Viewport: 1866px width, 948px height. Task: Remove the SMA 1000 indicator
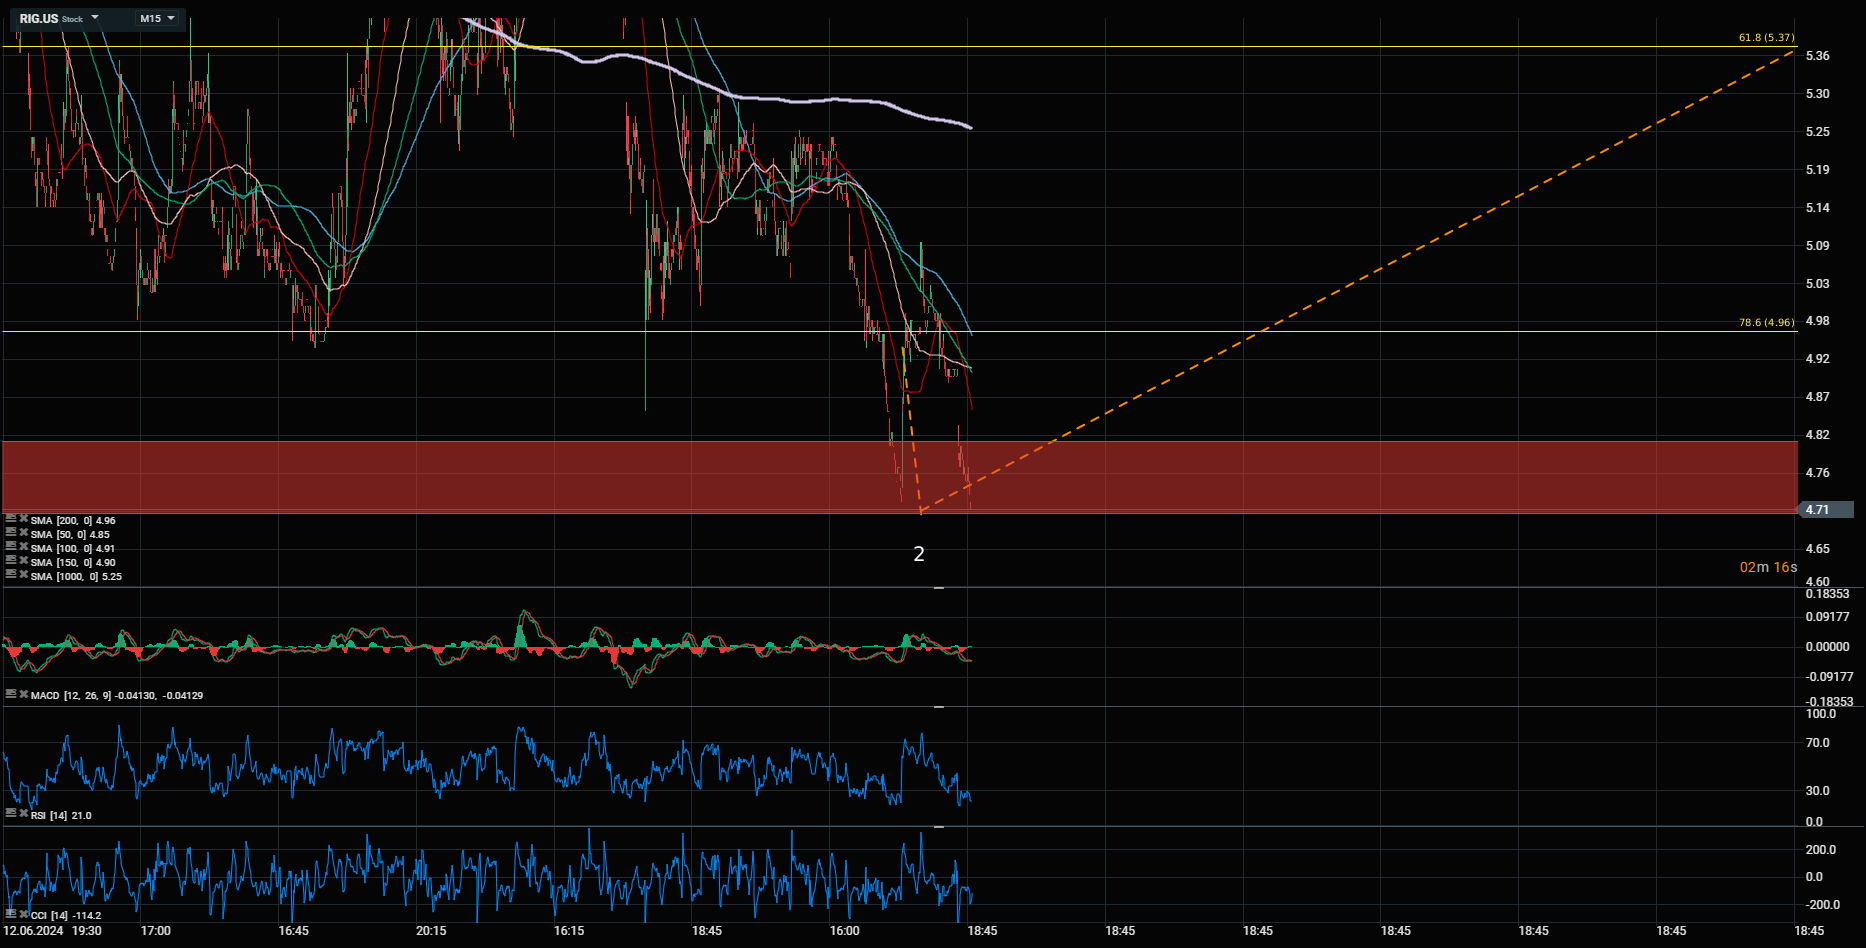pos(23,575)
